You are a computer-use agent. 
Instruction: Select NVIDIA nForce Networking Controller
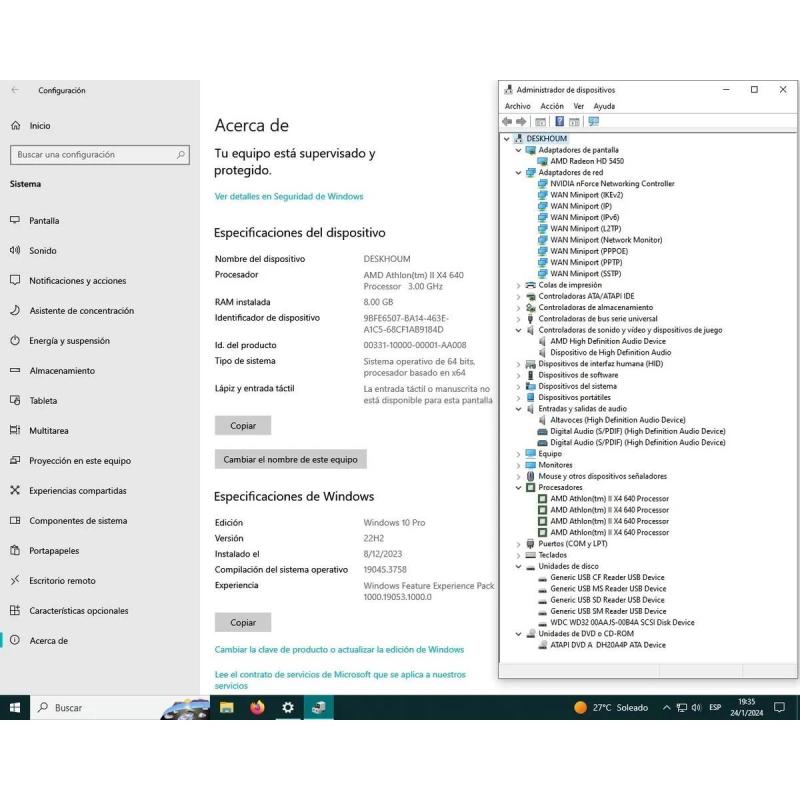click(x=612, y=184)
